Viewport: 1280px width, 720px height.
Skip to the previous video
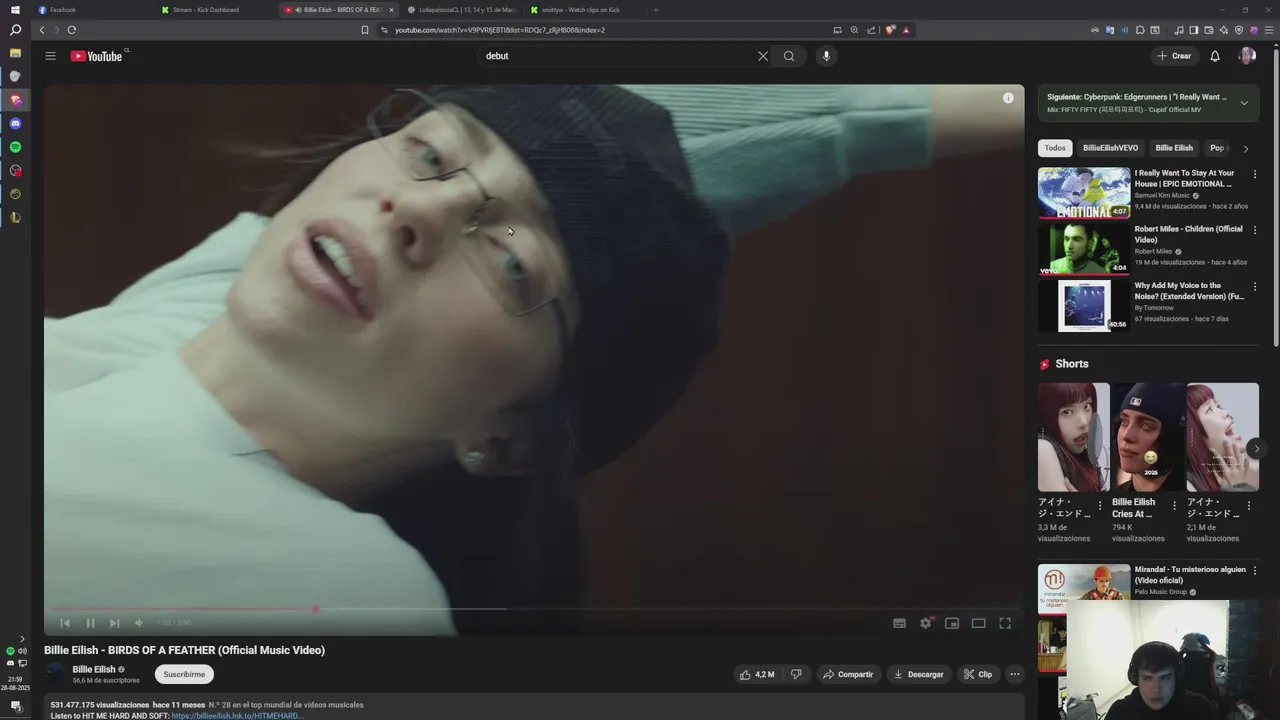tap(65, 623)
